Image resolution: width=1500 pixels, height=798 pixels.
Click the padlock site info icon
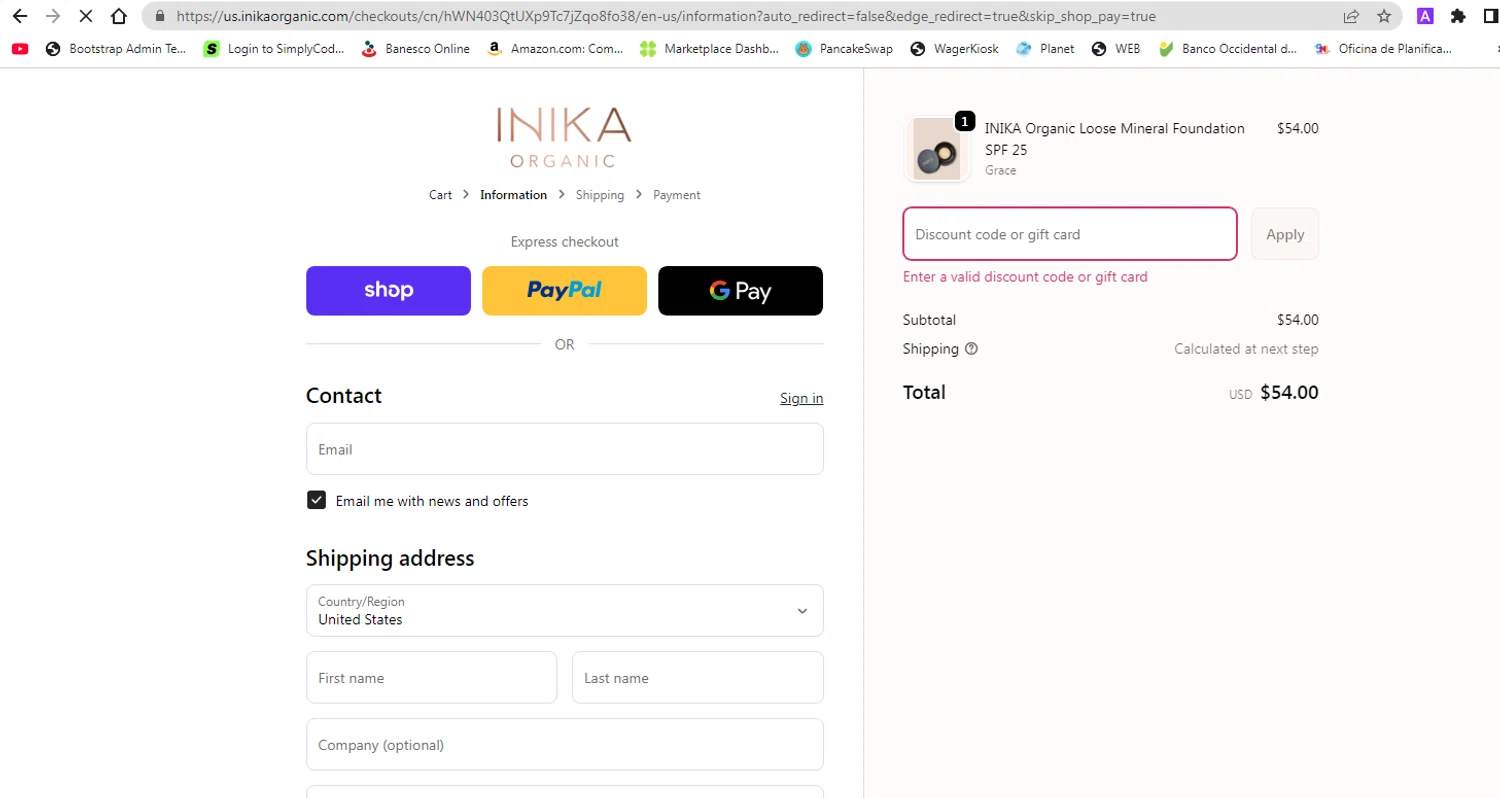tap(158, 16)
